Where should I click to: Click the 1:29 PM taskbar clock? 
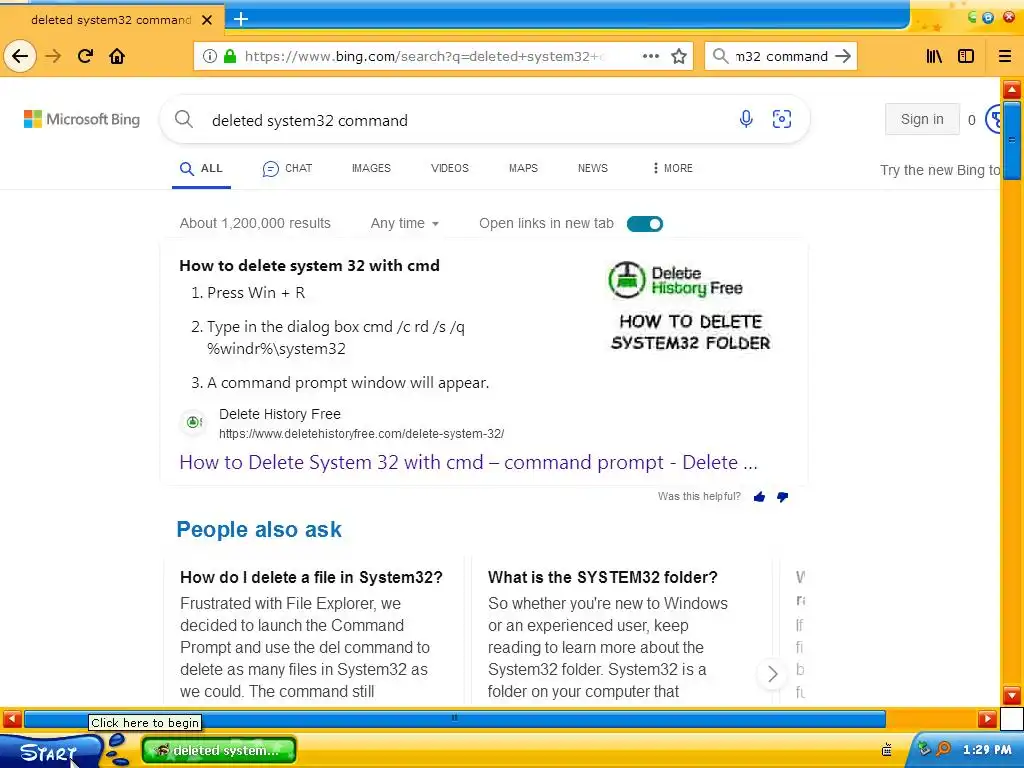tap(987, 749)
